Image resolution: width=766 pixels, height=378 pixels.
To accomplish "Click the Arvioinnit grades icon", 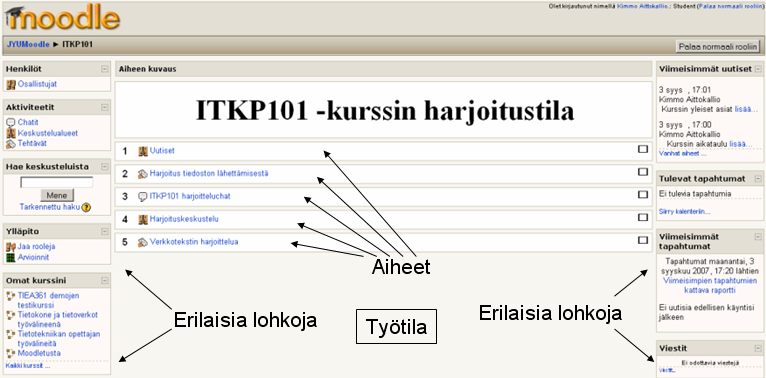I will (11, 257).
